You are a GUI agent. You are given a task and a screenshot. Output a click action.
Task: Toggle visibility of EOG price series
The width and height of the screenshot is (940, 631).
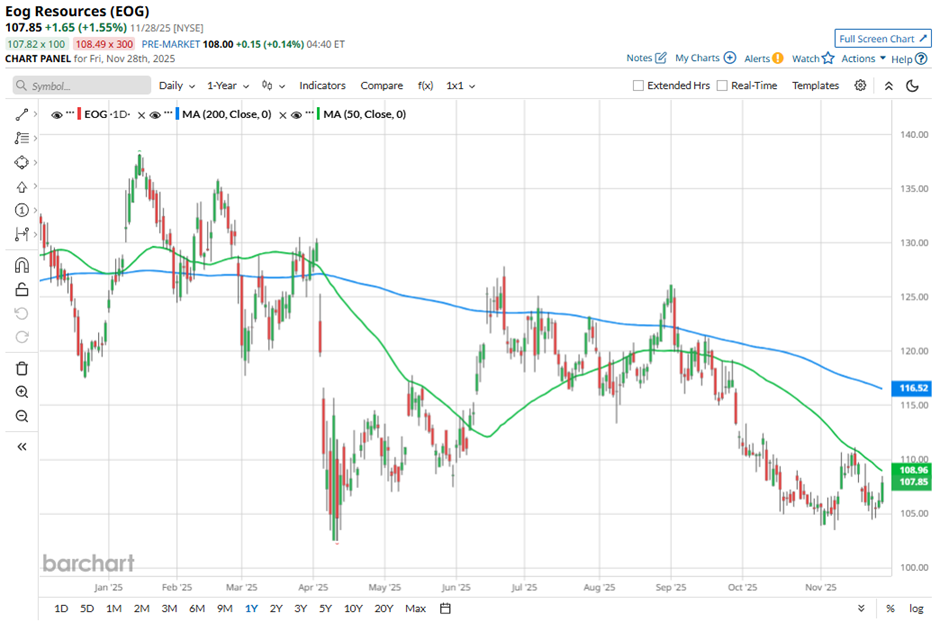click(x=57, y=115)
